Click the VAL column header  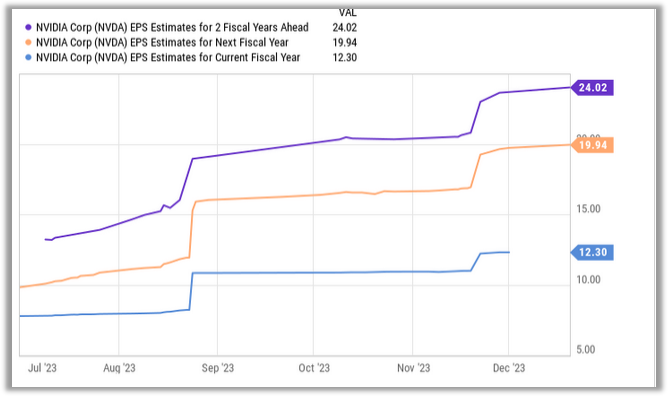click(x=347, y=13)
